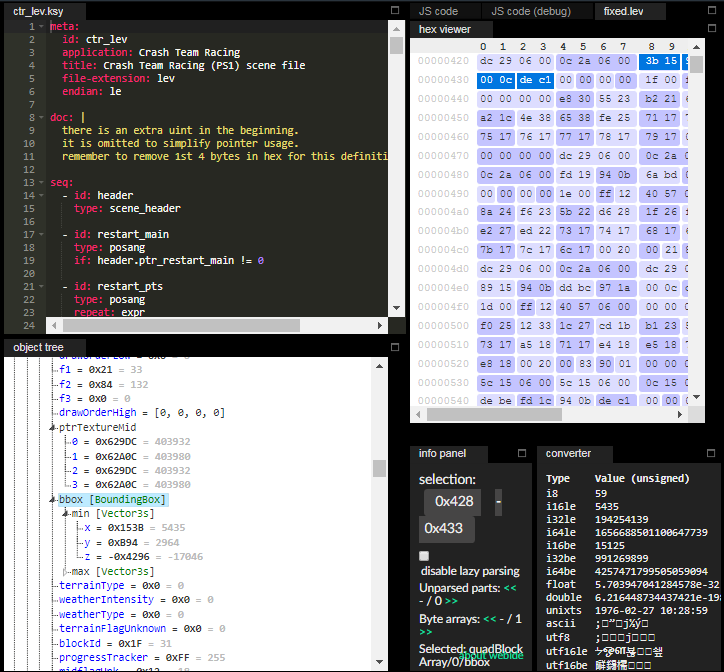The height and width of the screenshot is (672, 724).
Task: Click code editor scroll down arrow
Action: click(396, 308)
